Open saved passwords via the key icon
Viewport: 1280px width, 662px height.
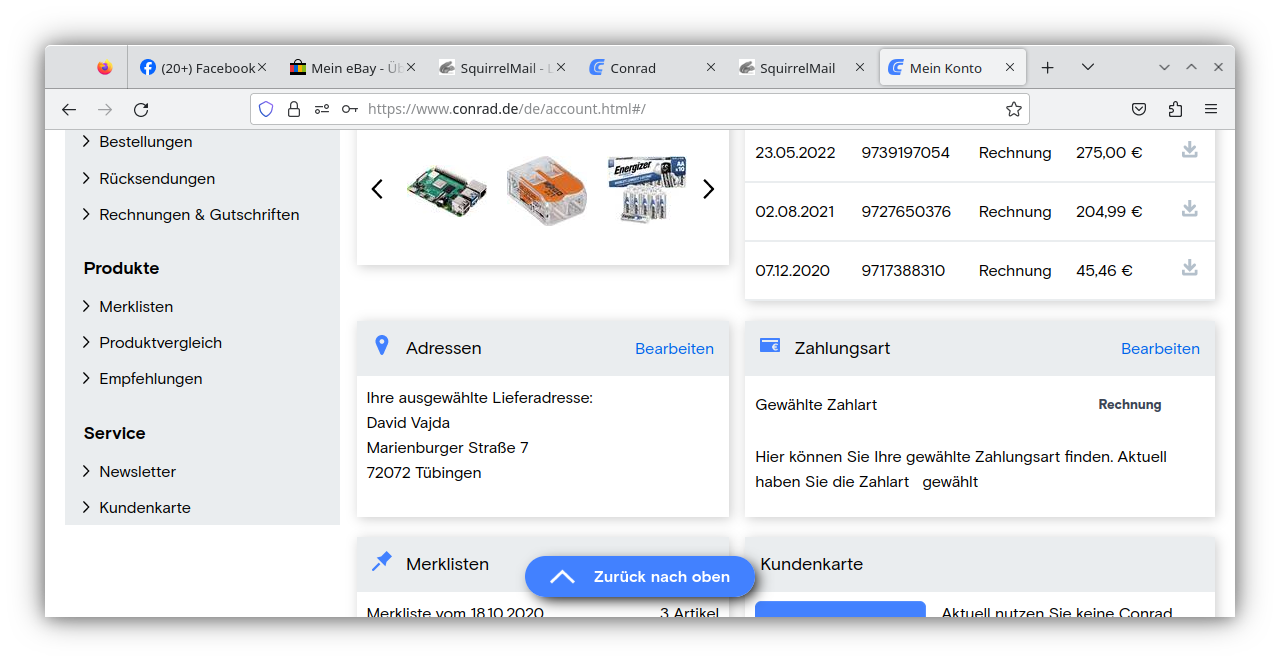[x=349, y=108]
